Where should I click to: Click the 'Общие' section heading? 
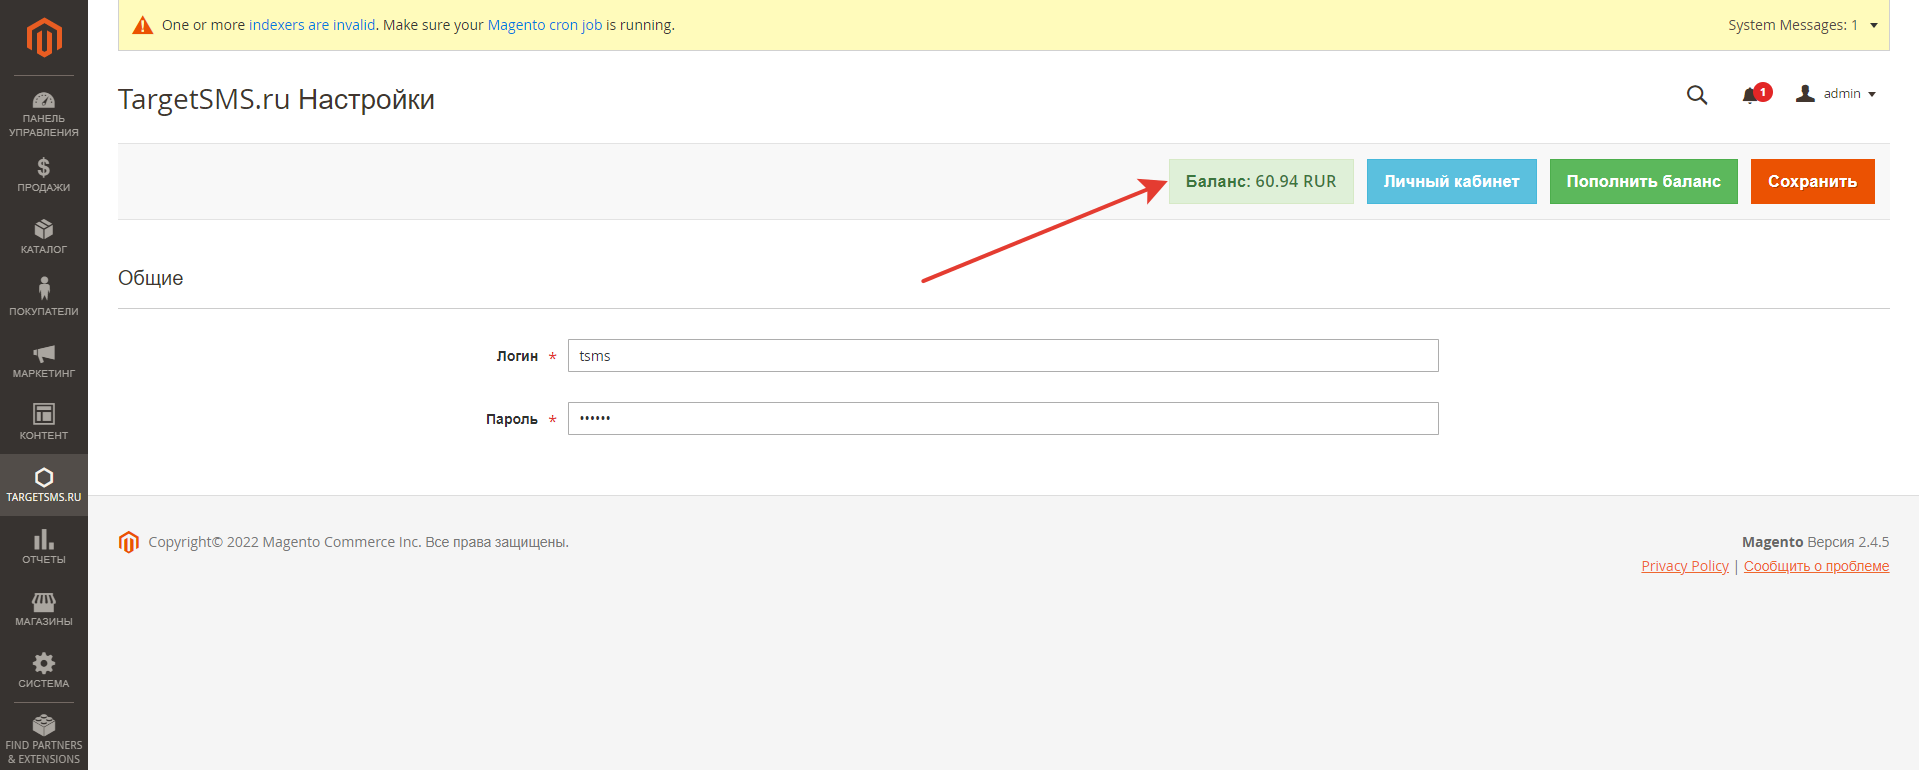click(151, 278)
